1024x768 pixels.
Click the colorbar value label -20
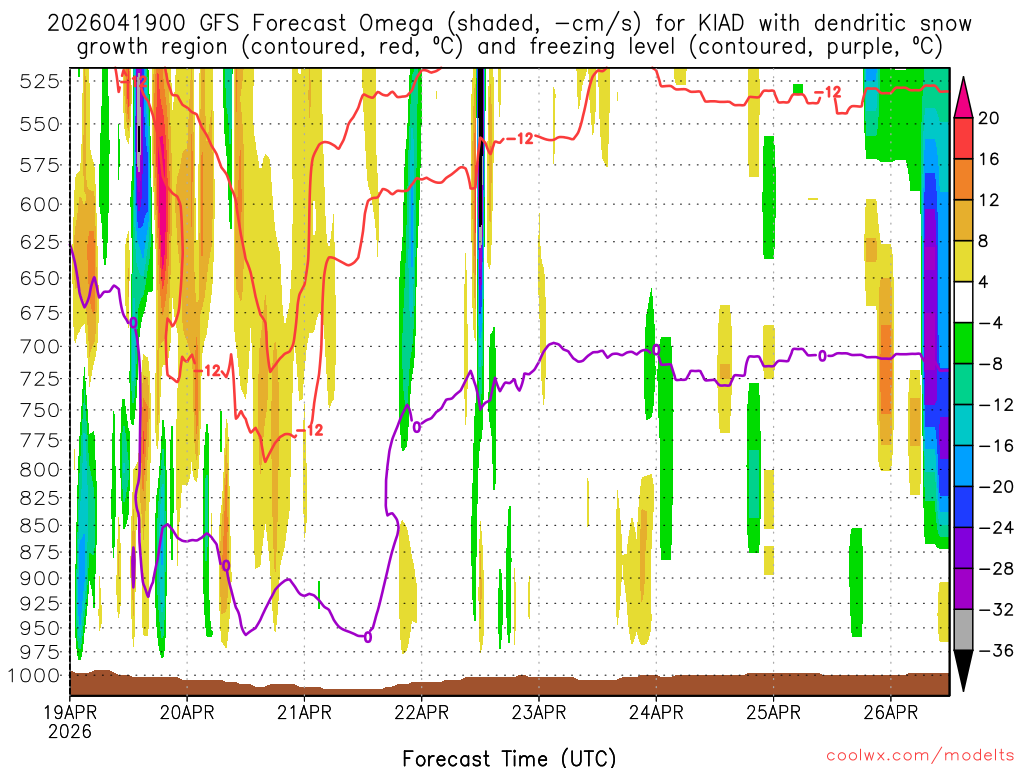point(995,487)
